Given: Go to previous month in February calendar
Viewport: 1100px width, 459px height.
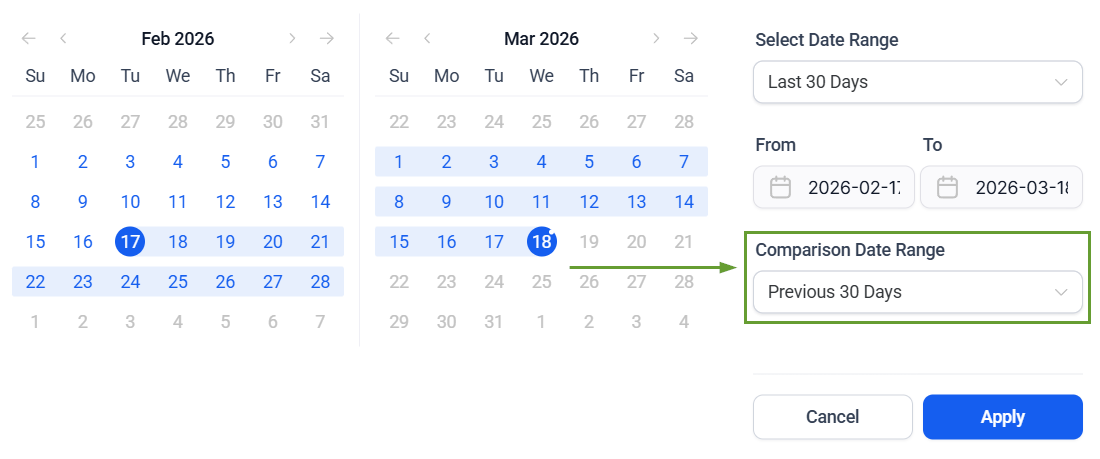Looking at the screenshot, I should [x=63, y=39].
